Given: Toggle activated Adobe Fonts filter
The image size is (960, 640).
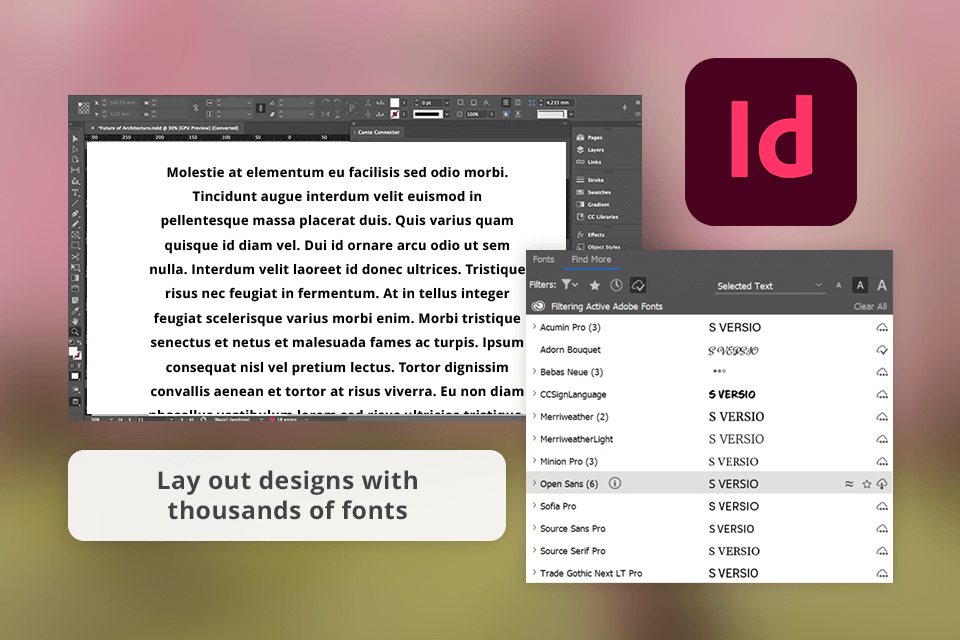Looking at the screenshot, I should click(x=638, y=285).
